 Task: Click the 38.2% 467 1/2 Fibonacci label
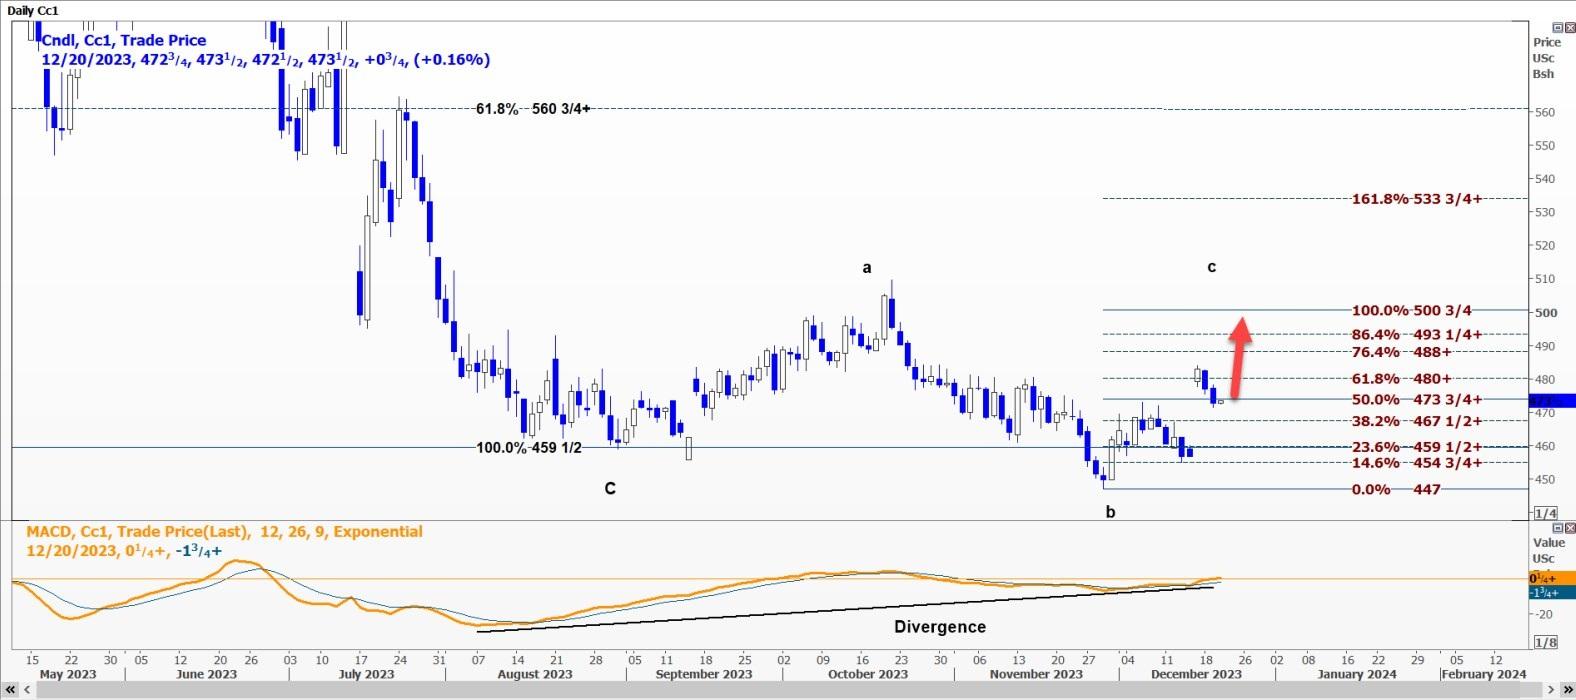pos(1416,421)
